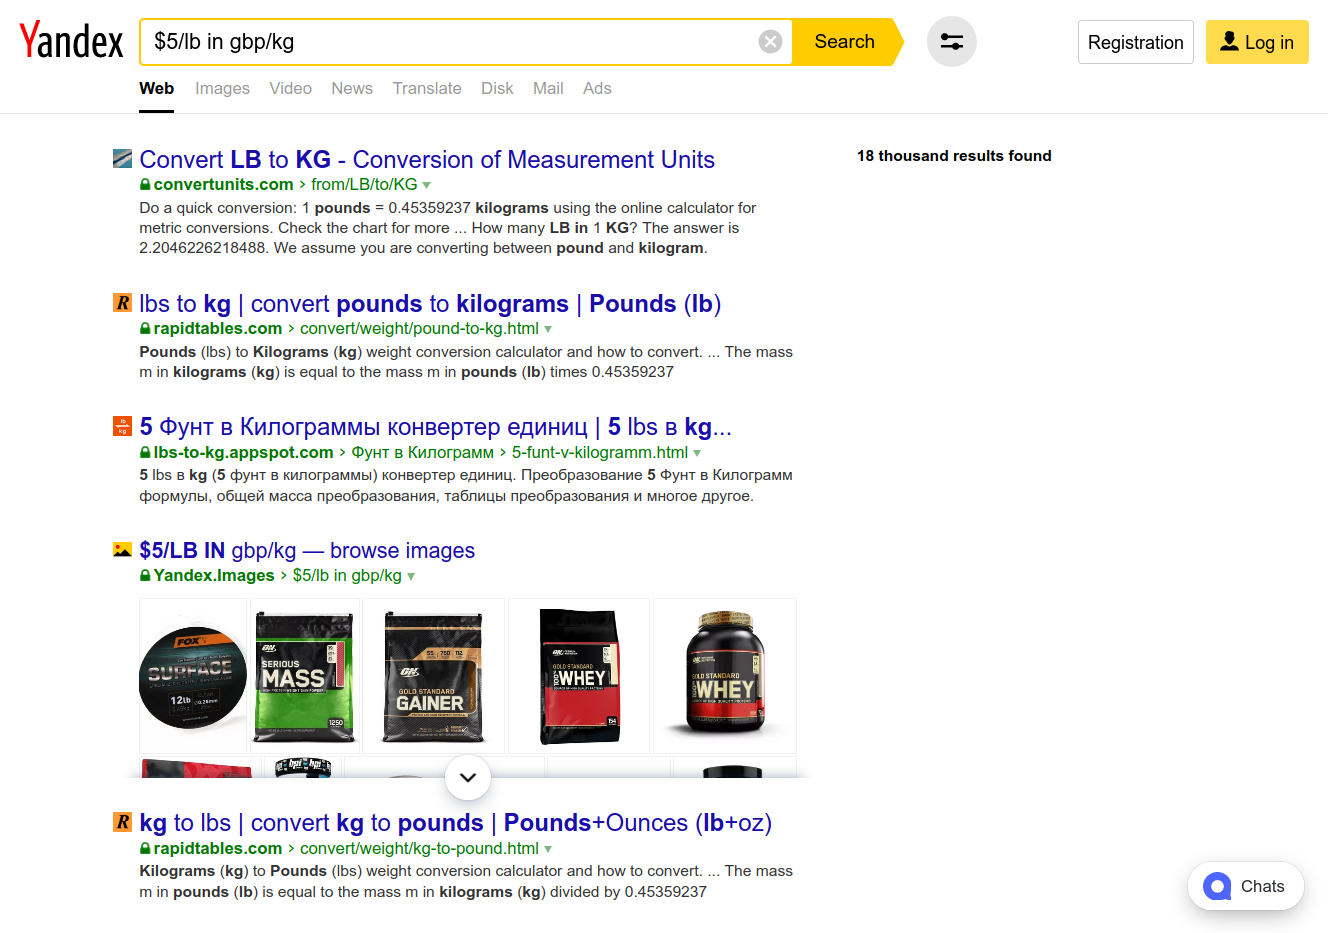1328x933 pixels.
Task: Expand the Yandex.Images result options arrow
Action: [x=411, y=576]
